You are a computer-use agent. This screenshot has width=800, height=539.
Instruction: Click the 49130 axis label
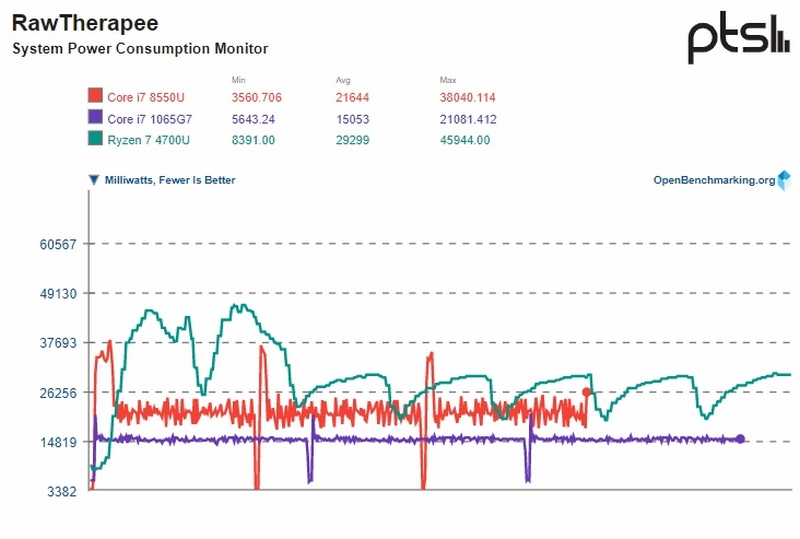(58, 294)
